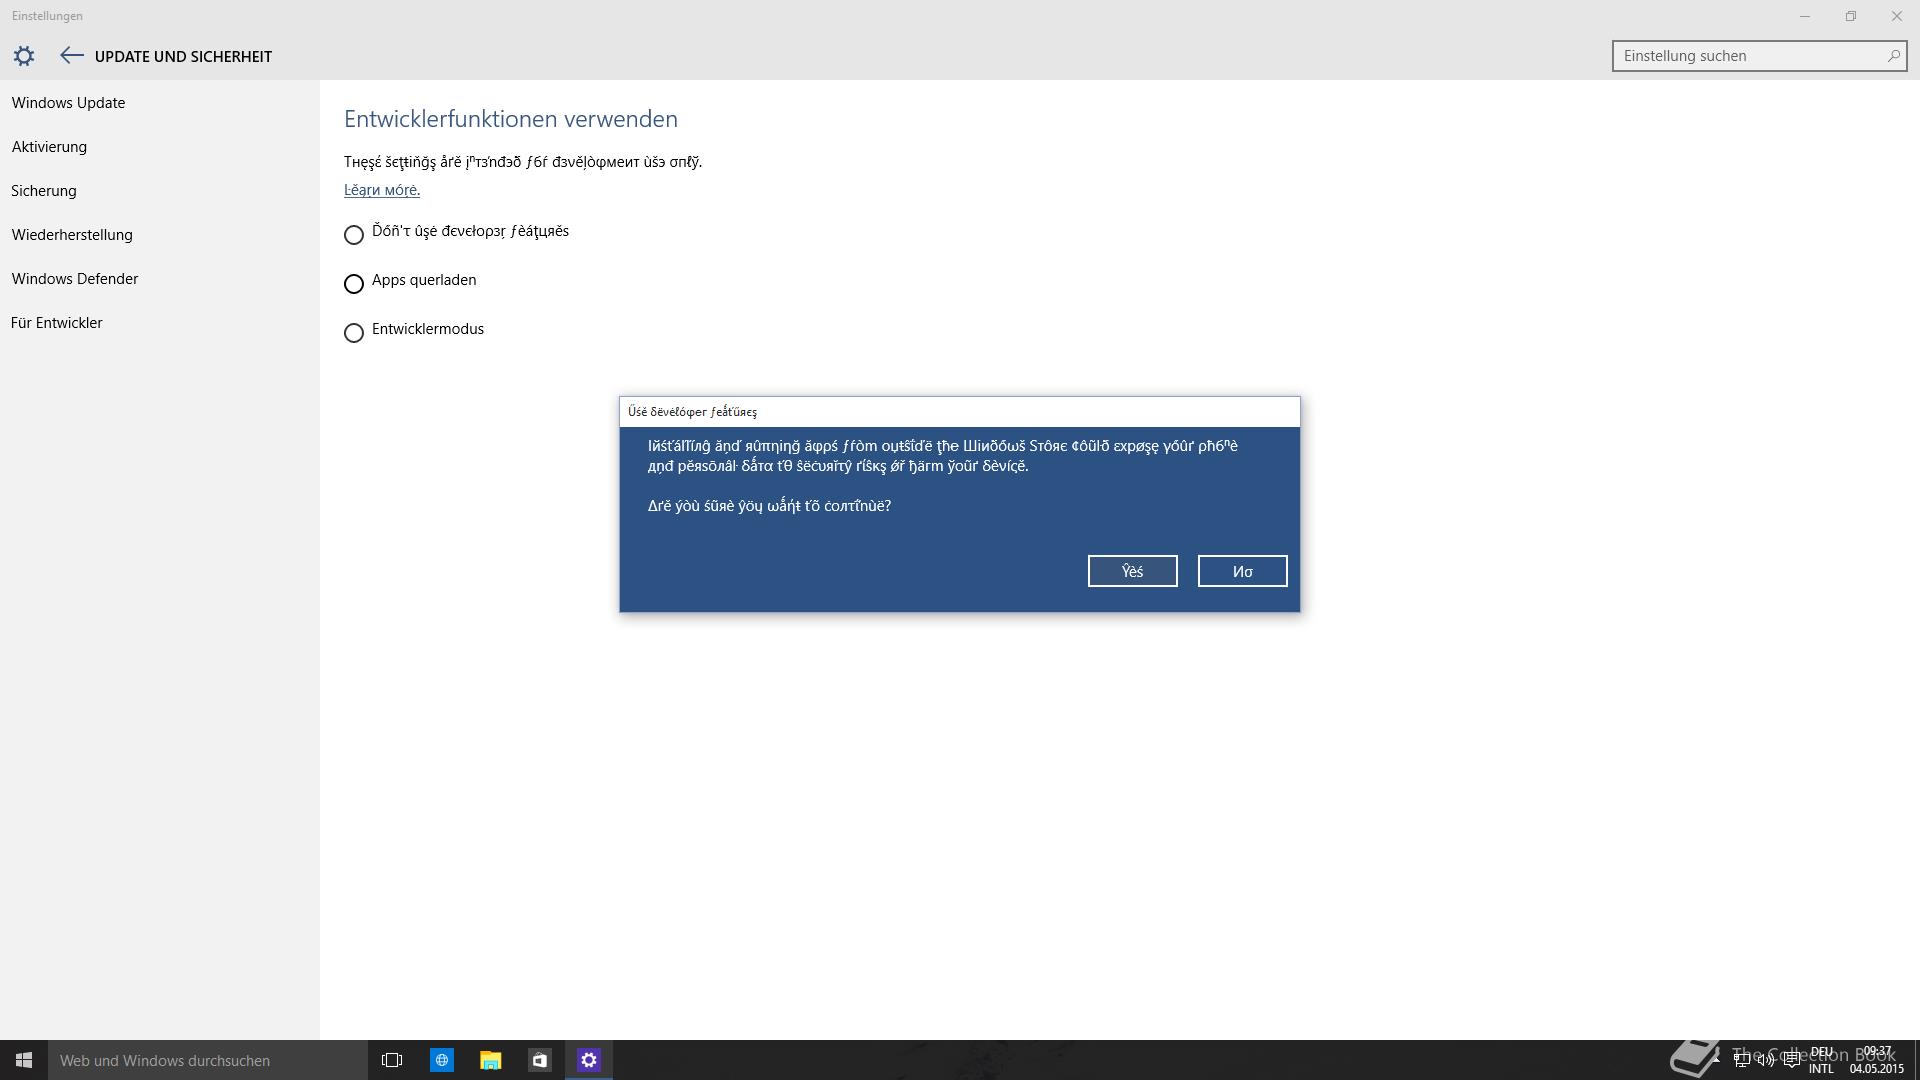Viewport: 1920px width, 1080px height.
Task: Launch the browser globe icon on the taskbar
Action: [x=441, y=1060]
